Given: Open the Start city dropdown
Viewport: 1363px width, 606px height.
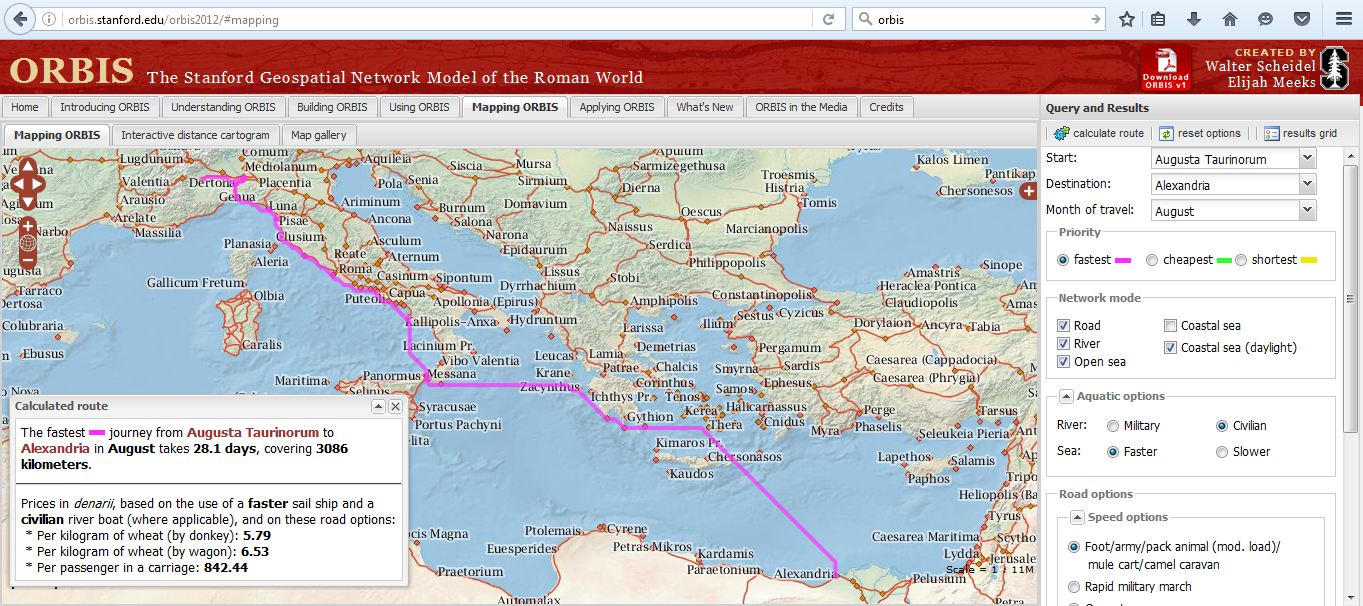Looking at the screenshot, I should click(1307, 158).
